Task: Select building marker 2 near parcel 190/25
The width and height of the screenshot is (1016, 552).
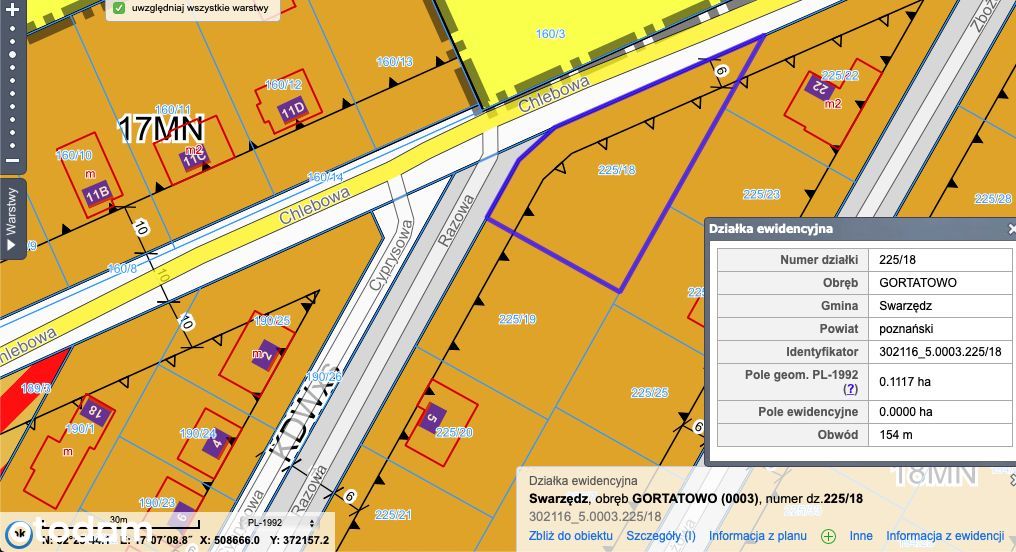Action: click(266, 355)
